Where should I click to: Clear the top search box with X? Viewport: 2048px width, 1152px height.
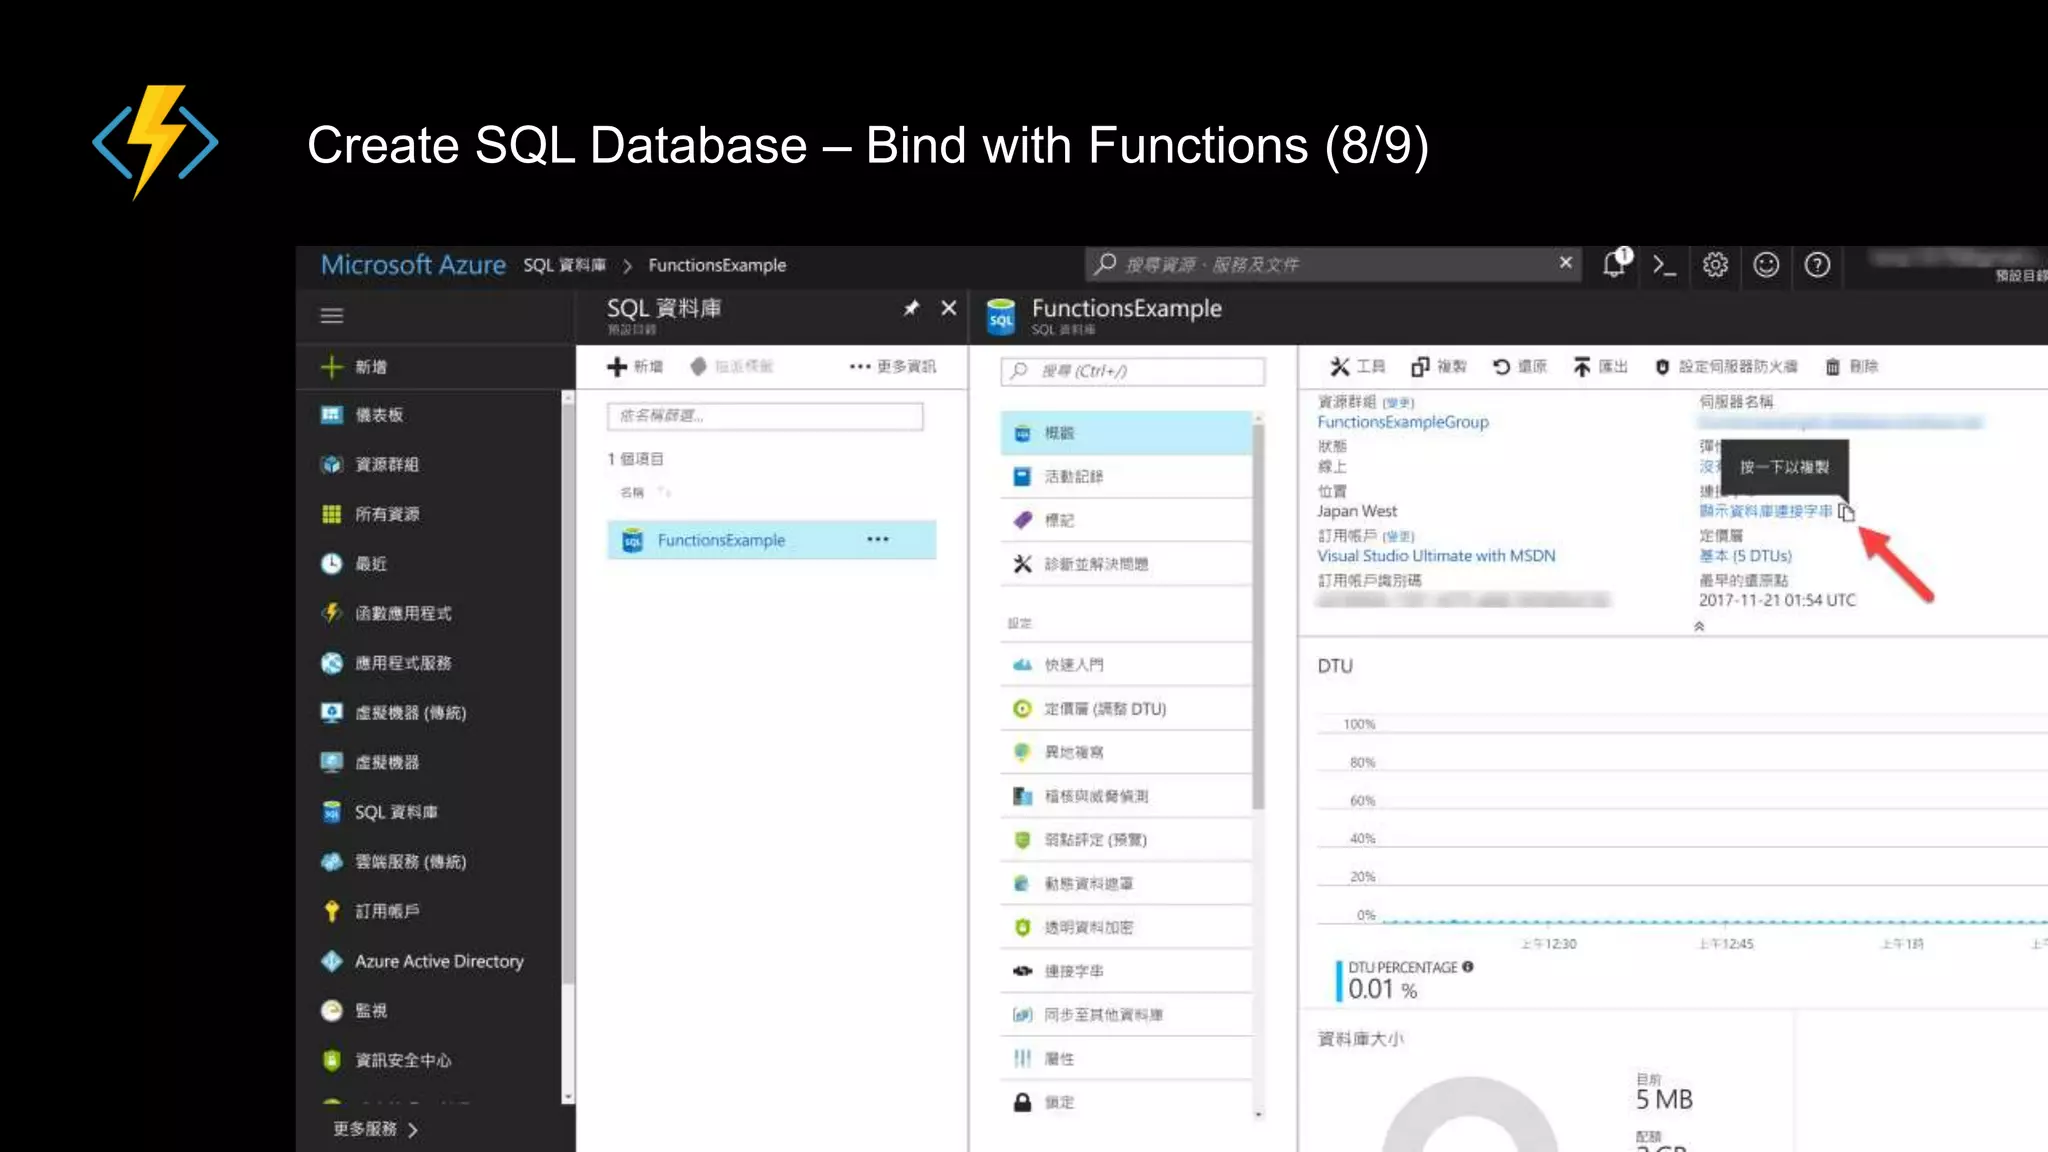[1566, 263]
